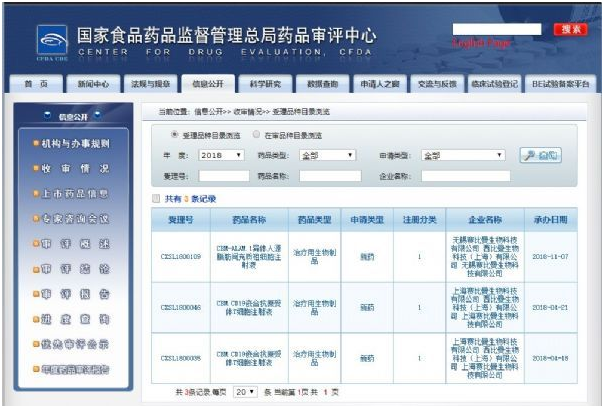This screenshot has height=408, width=604.
Task: Select the 在审品种目录浏览 radio button
Action: pyautogui.click(x=256, y=134)
